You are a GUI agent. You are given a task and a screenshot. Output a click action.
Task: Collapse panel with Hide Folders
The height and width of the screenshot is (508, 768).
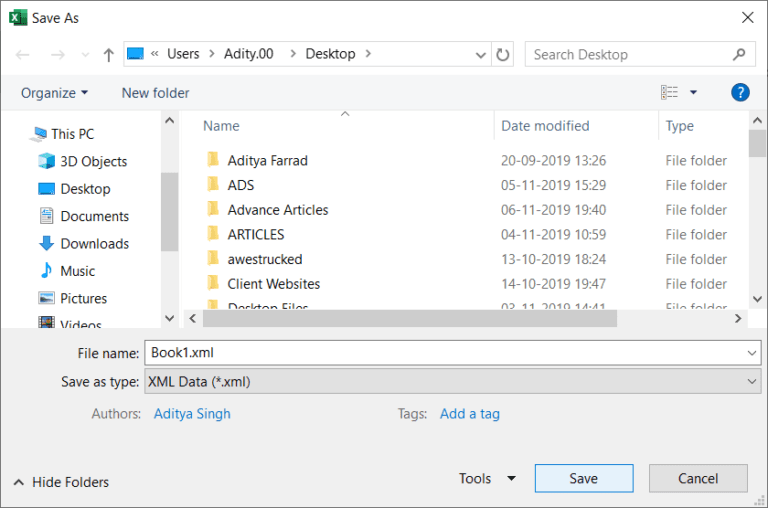click(x=61, y=482)
